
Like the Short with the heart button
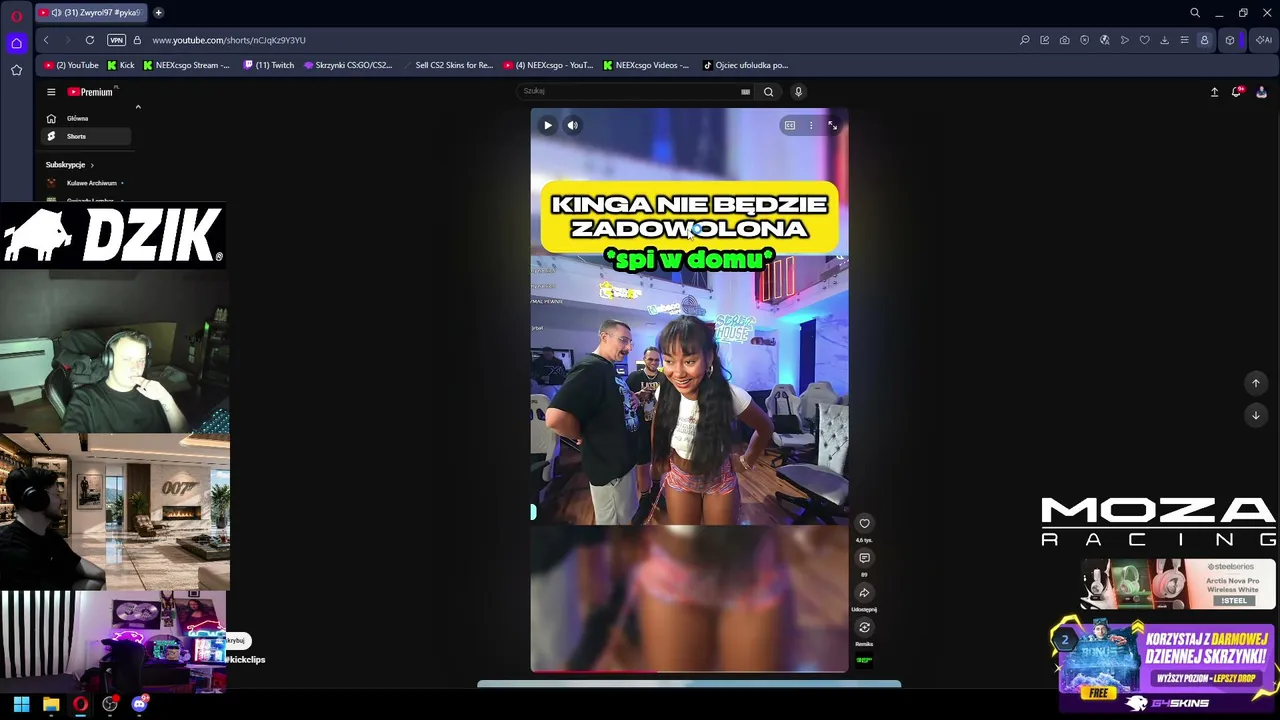[864, 523]
